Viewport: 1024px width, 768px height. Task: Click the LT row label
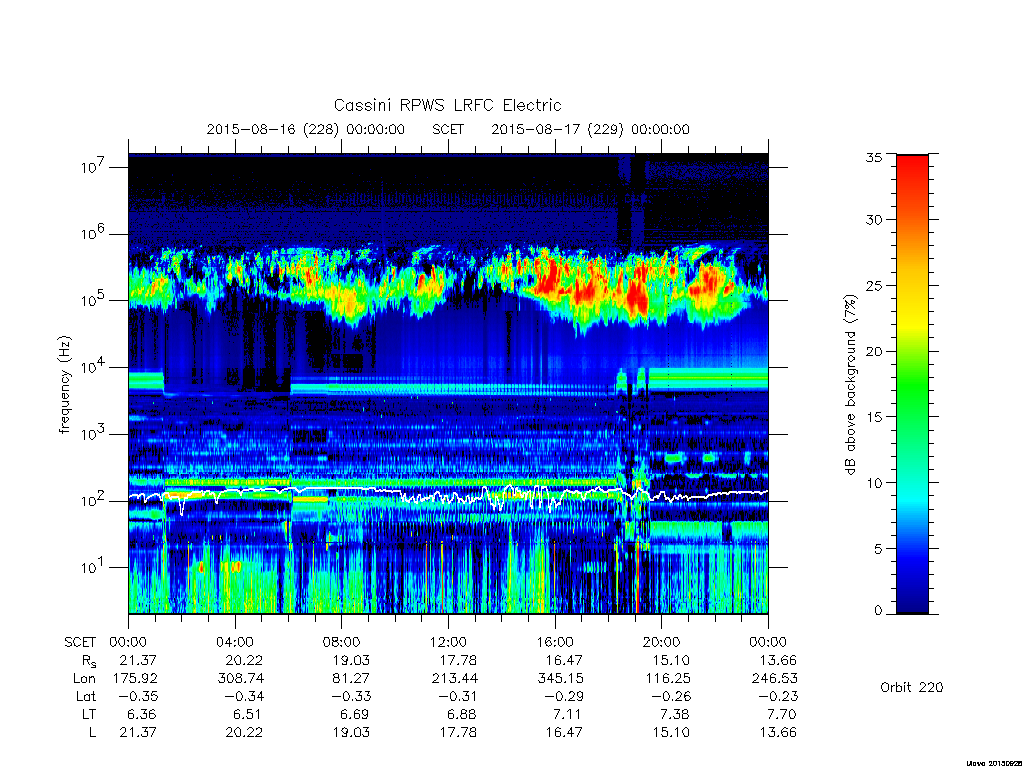(89, 714)
